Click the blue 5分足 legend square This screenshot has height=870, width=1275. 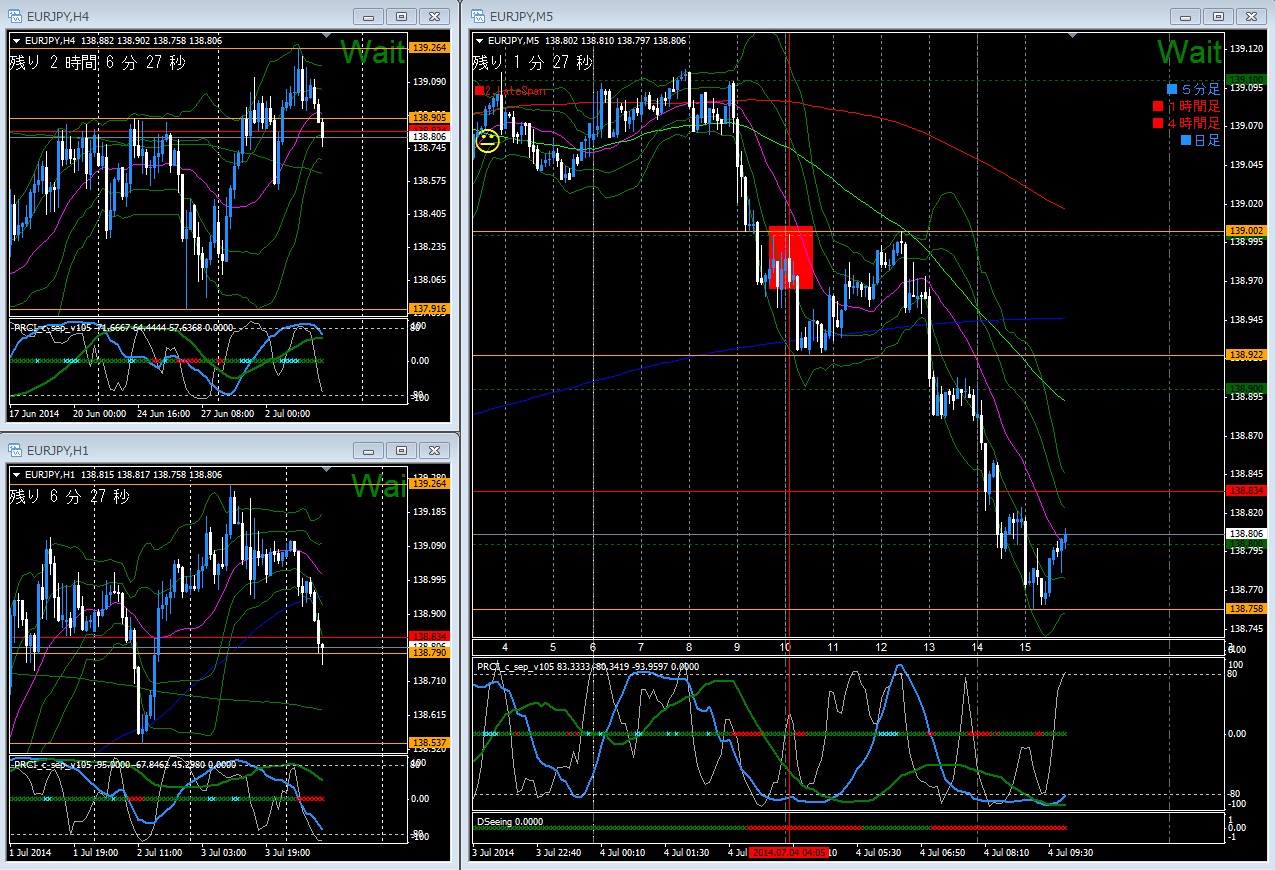(x=1173, y=89)
